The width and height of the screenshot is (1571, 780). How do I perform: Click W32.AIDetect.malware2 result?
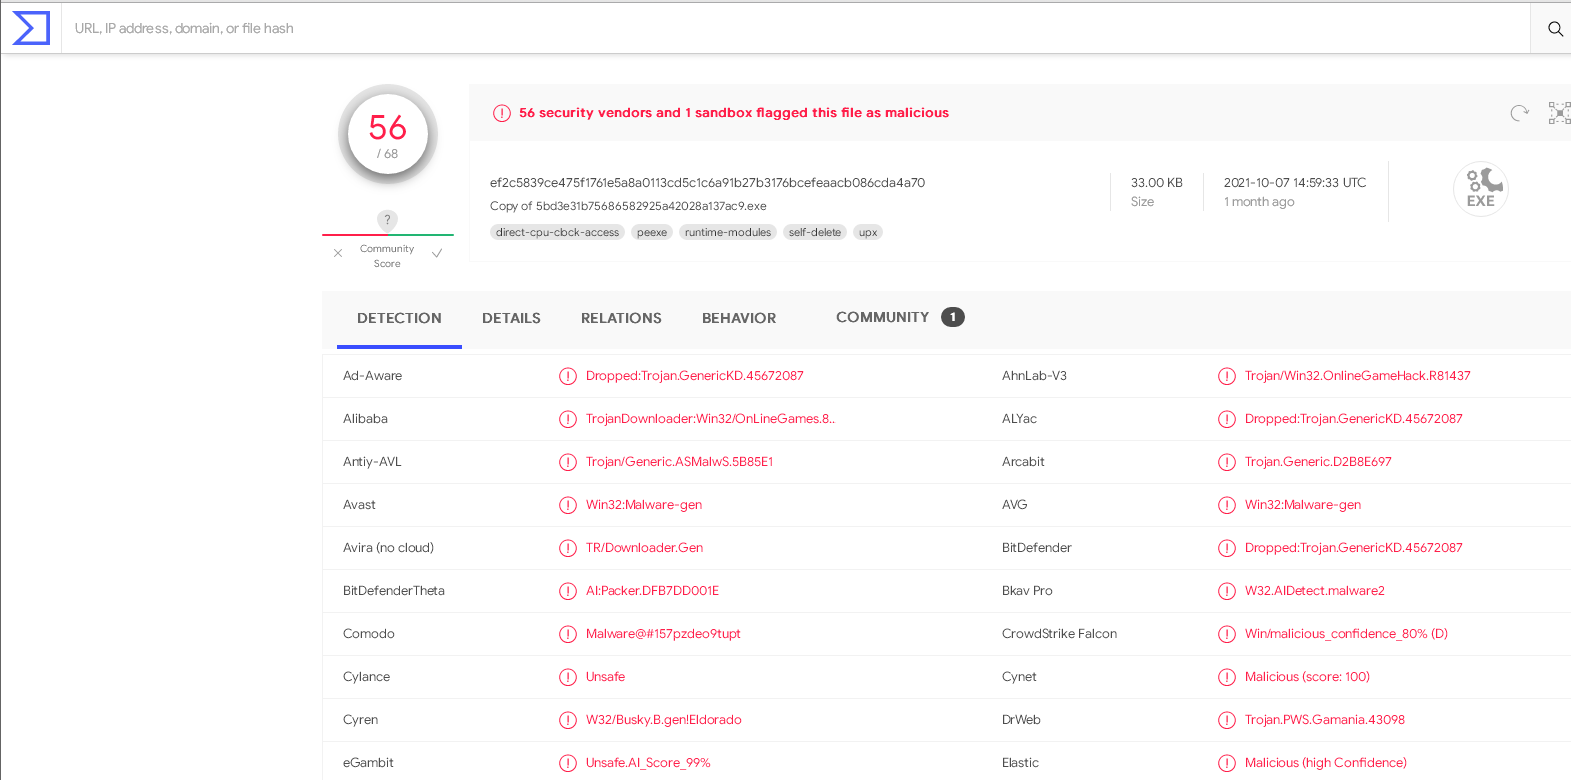pos(1315,591)
